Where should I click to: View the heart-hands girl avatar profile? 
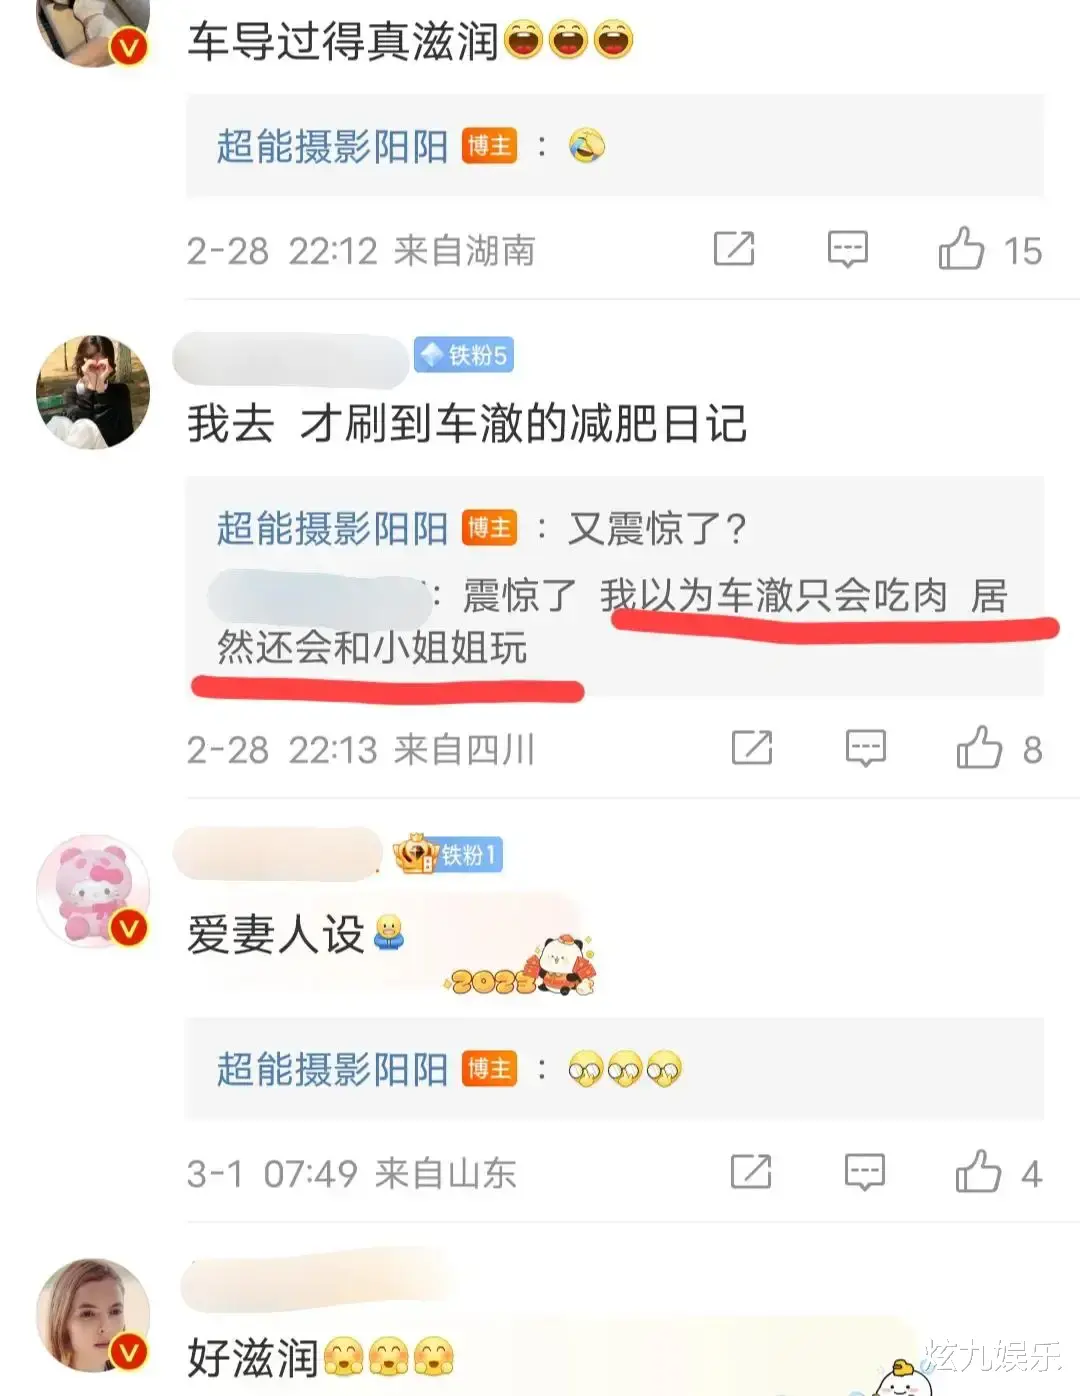(93, 392)
